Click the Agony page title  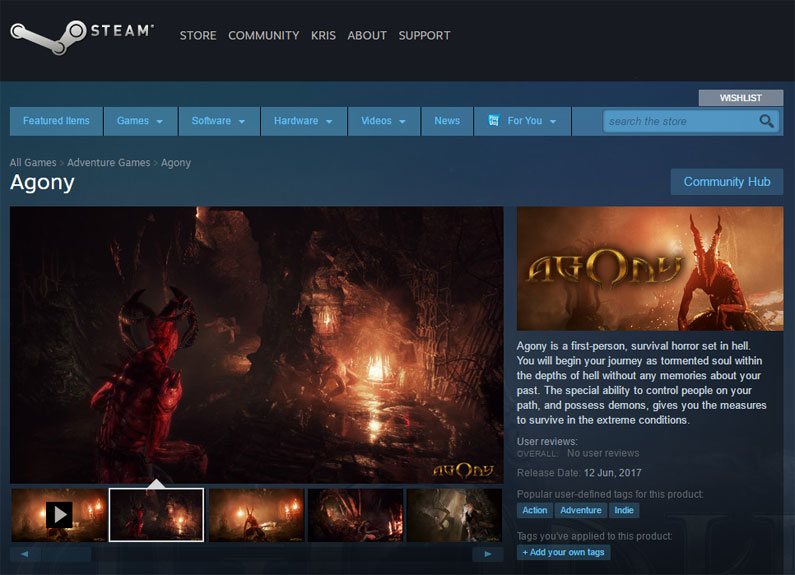(43, 183)
